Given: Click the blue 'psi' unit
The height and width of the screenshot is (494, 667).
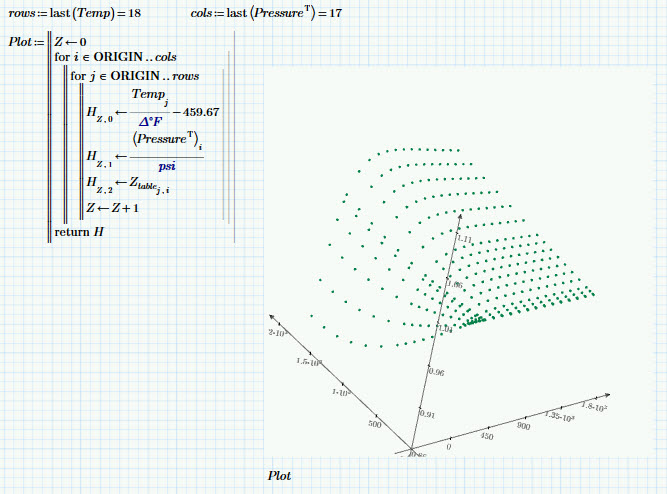Looking at the screenshot, I should pos(167,166).
